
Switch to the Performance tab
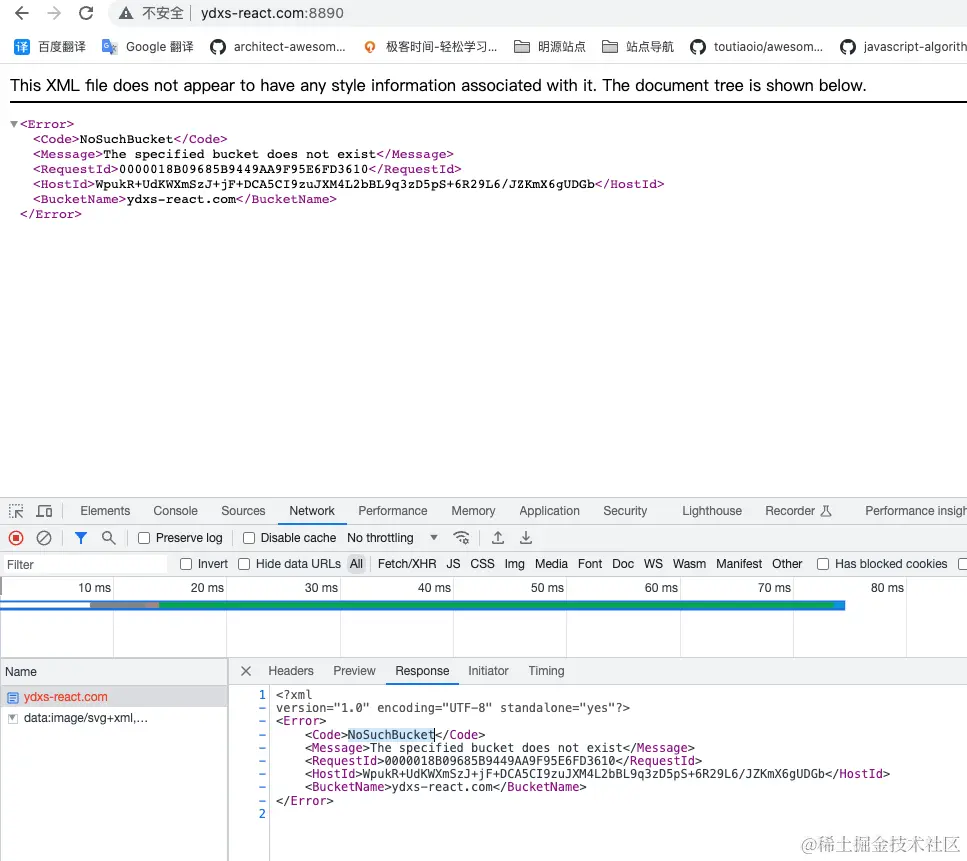click(x=393, y=511)
